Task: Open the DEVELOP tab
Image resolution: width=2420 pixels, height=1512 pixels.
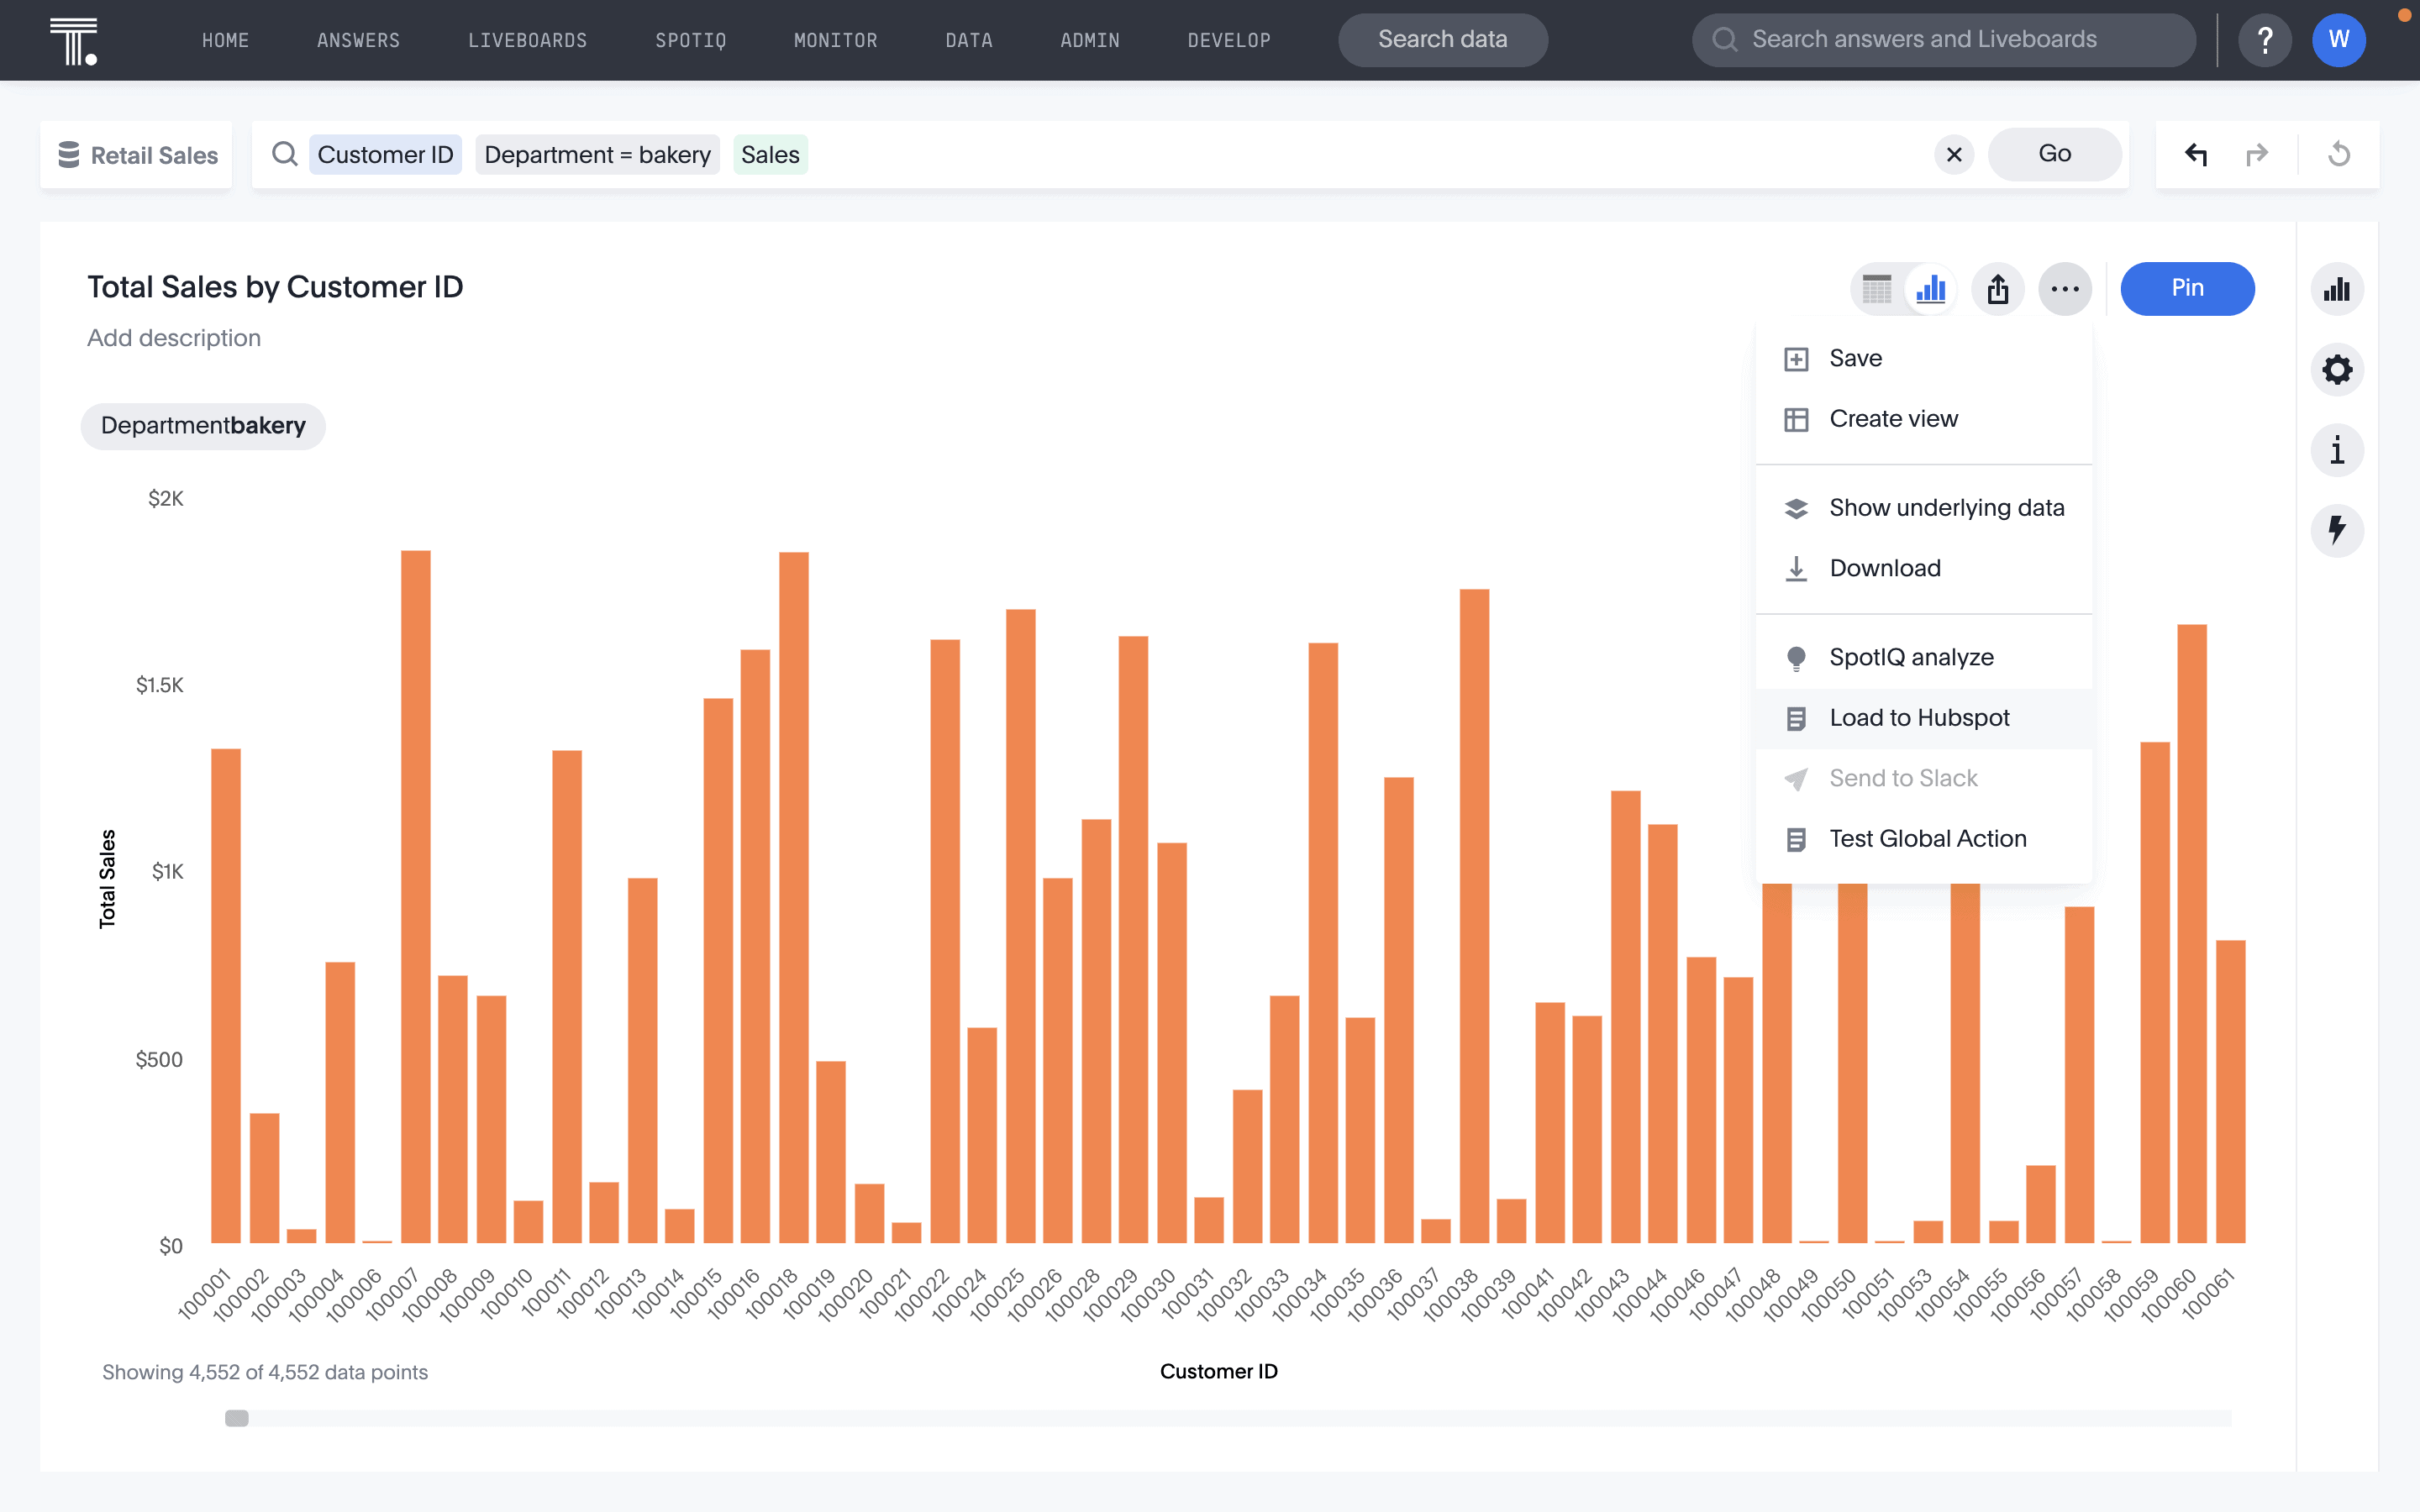Action: (1229, 40)
